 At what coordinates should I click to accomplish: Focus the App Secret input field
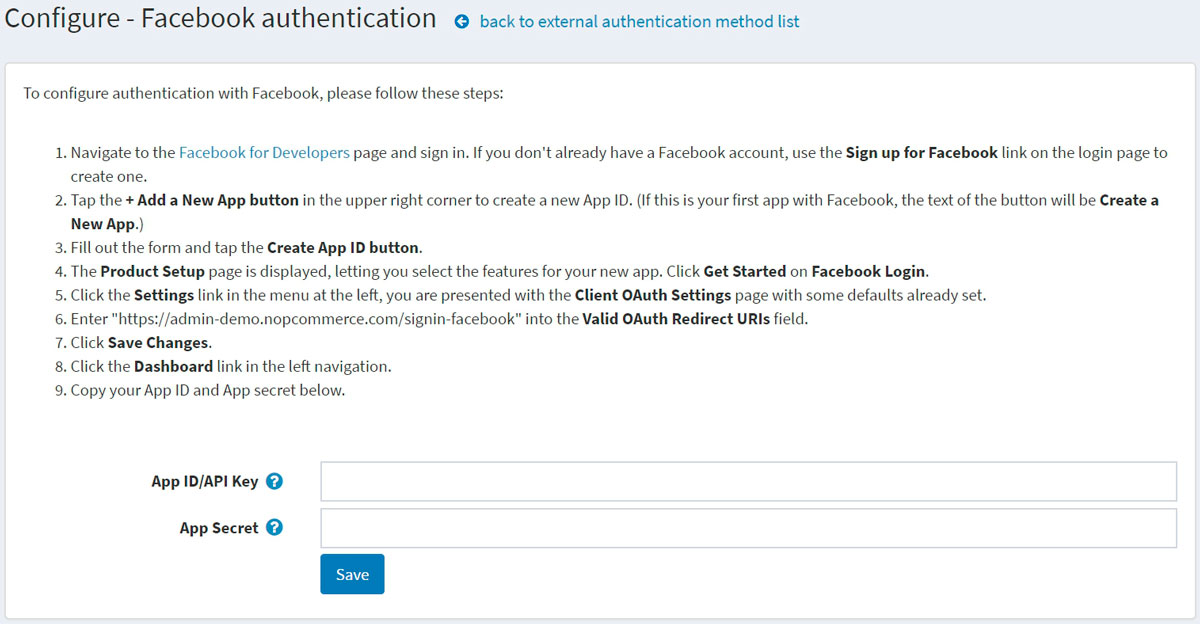748,528
